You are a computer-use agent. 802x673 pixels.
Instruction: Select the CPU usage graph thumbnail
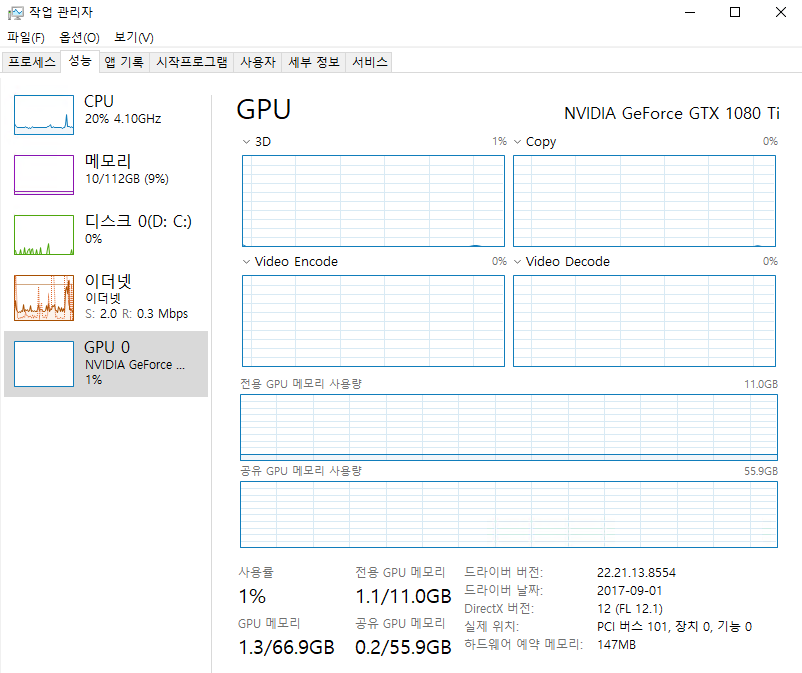click(x=43, y=115)
